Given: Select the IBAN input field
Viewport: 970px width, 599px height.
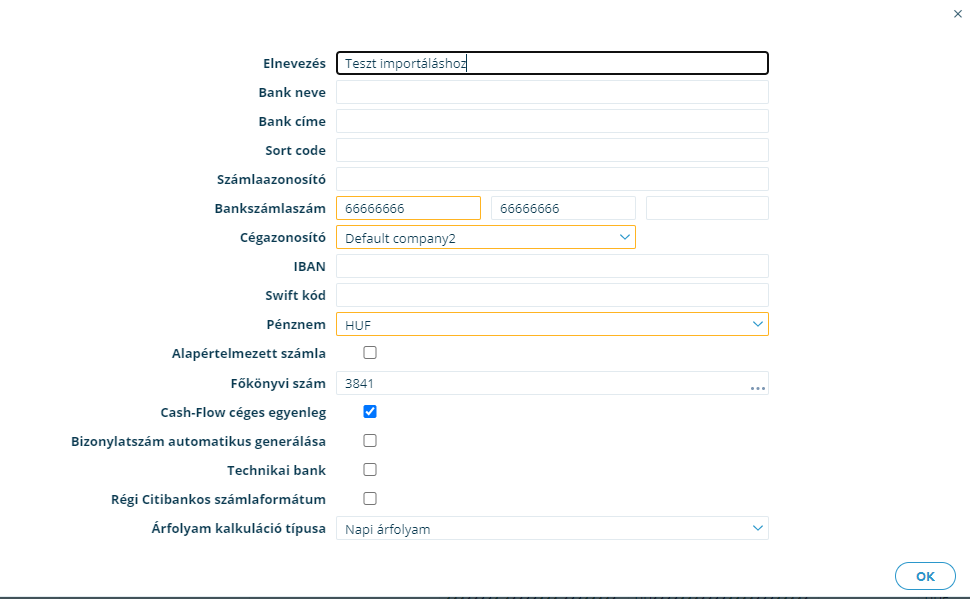Looking at the screenshot, I should coord(552,266).
